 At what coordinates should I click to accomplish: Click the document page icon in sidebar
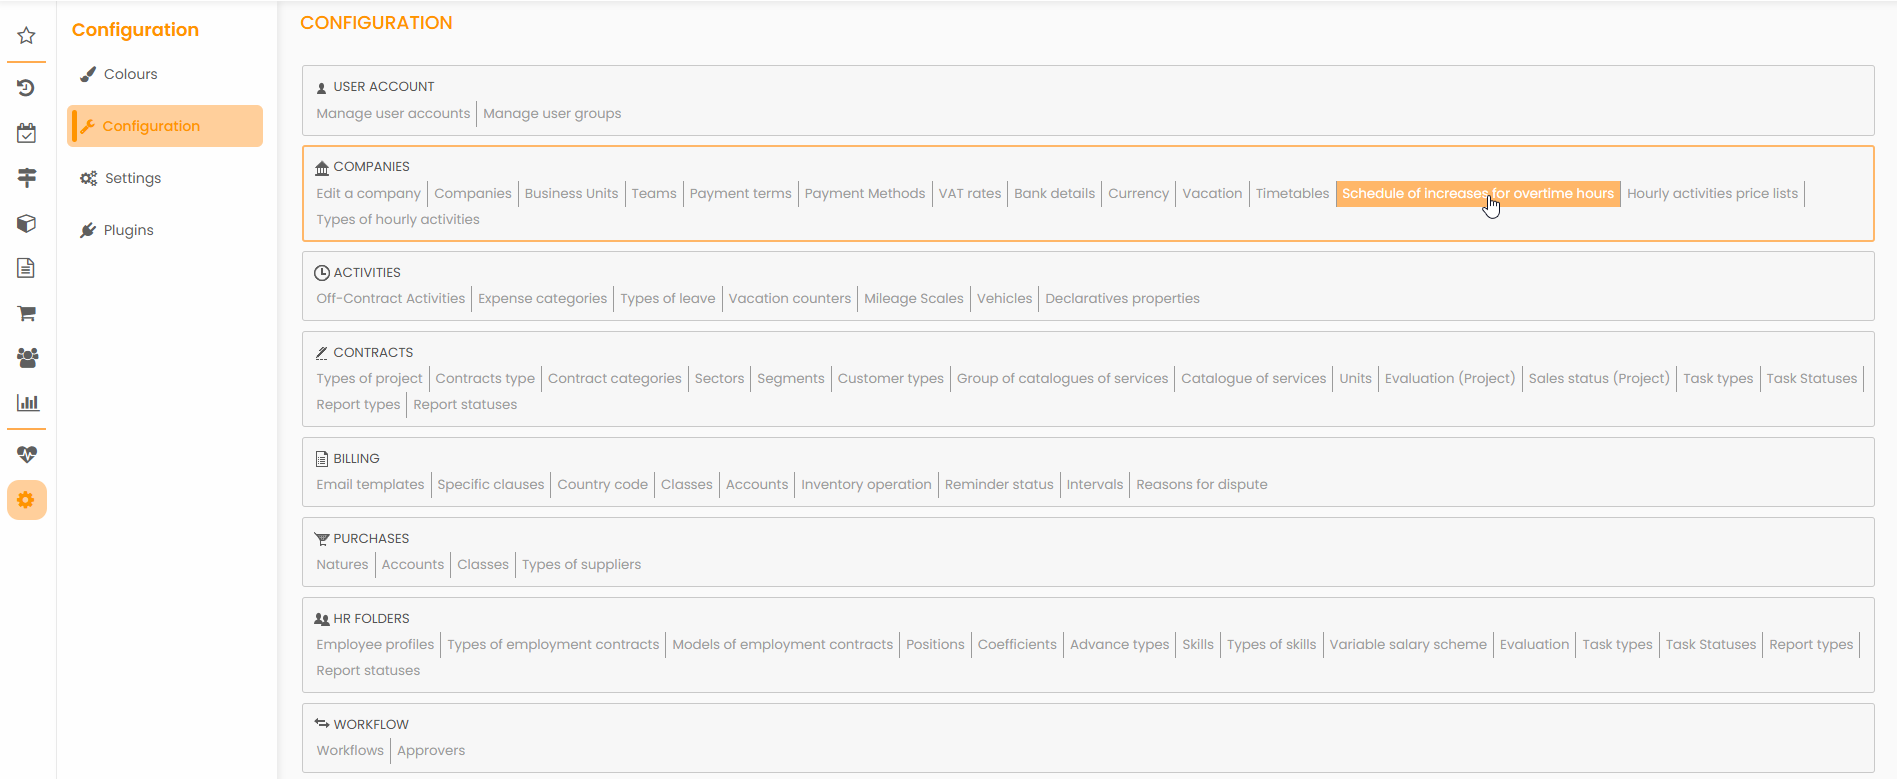pos(27,268)
